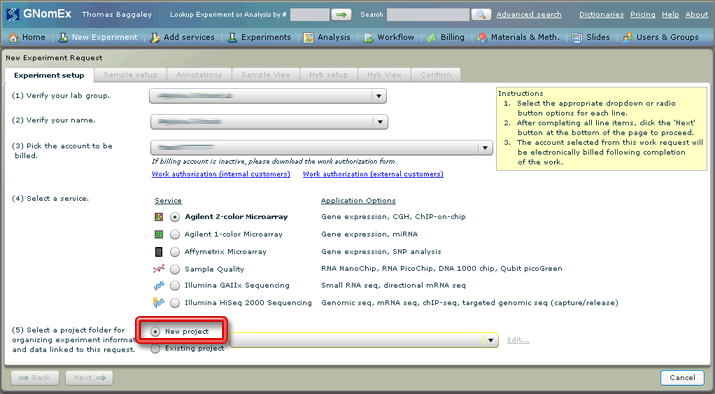The height and width of the screenshot is (394, 715).
Task: Click the magnifier search button
Action: click(x=481, y=15)
